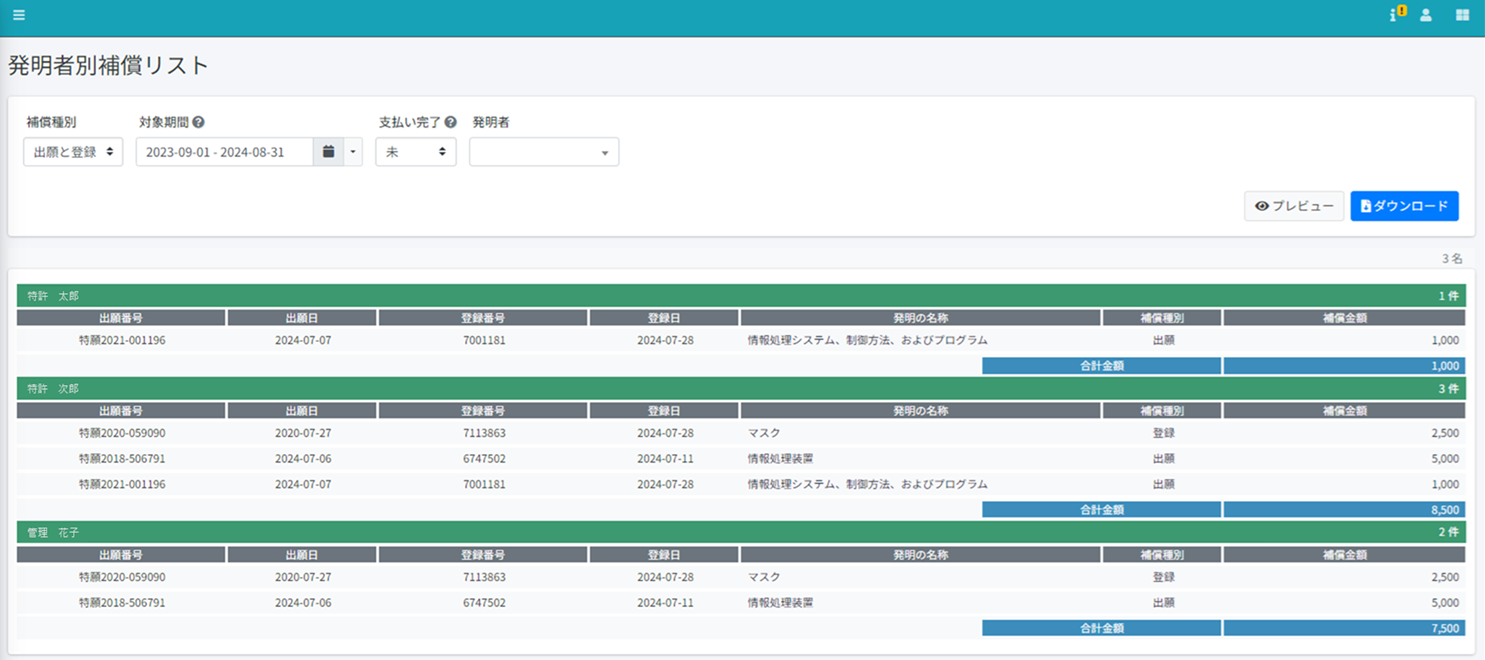This screenshot has height=660, width=1485.
Task: Click 出願番号 column header under 特許 太郎
Action: pos(121,318)
